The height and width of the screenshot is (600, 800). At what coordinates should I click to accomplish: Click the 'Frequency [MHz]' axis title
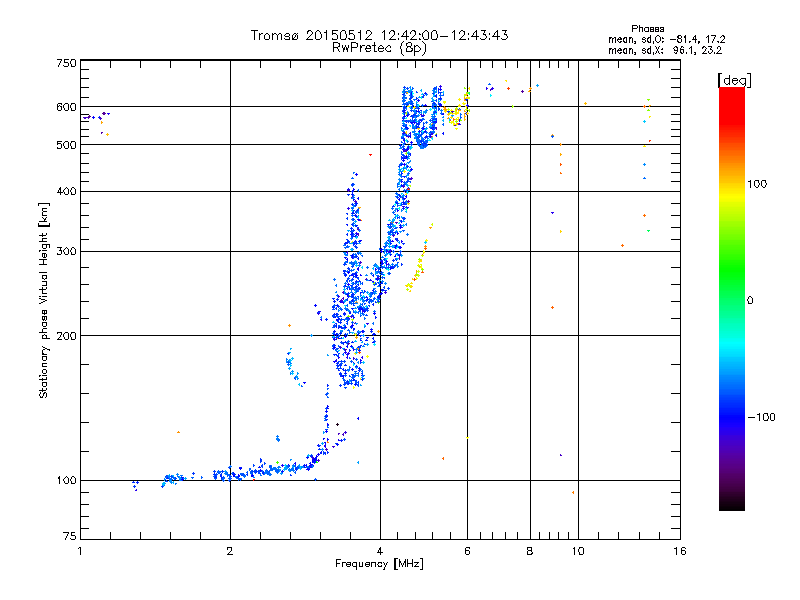point(379,564)
